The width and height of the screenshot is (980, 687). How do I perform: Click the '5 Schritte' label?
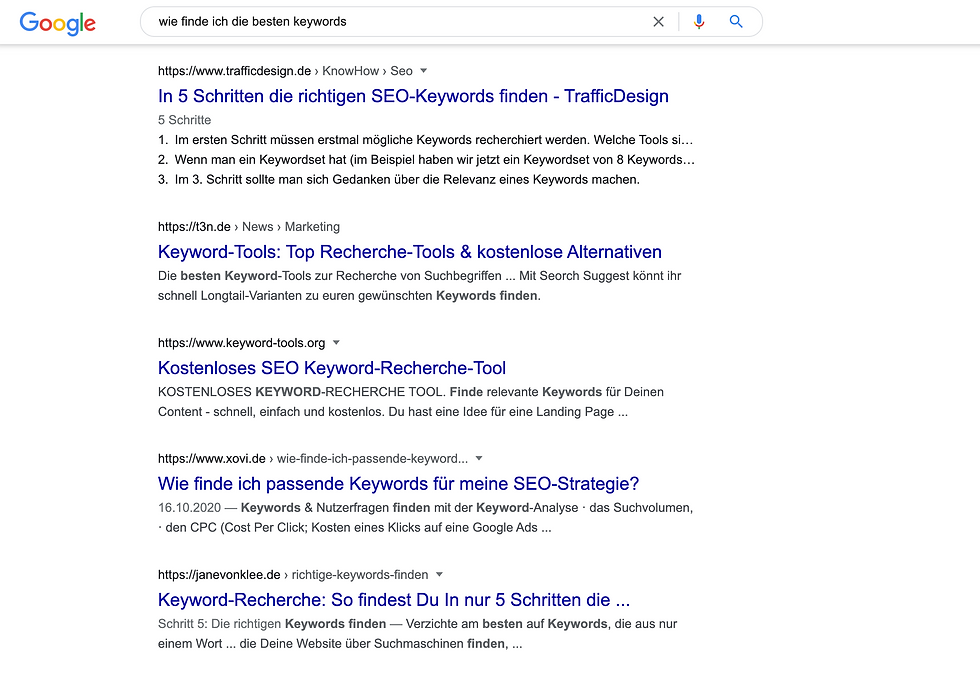click(x=184, y=119)
